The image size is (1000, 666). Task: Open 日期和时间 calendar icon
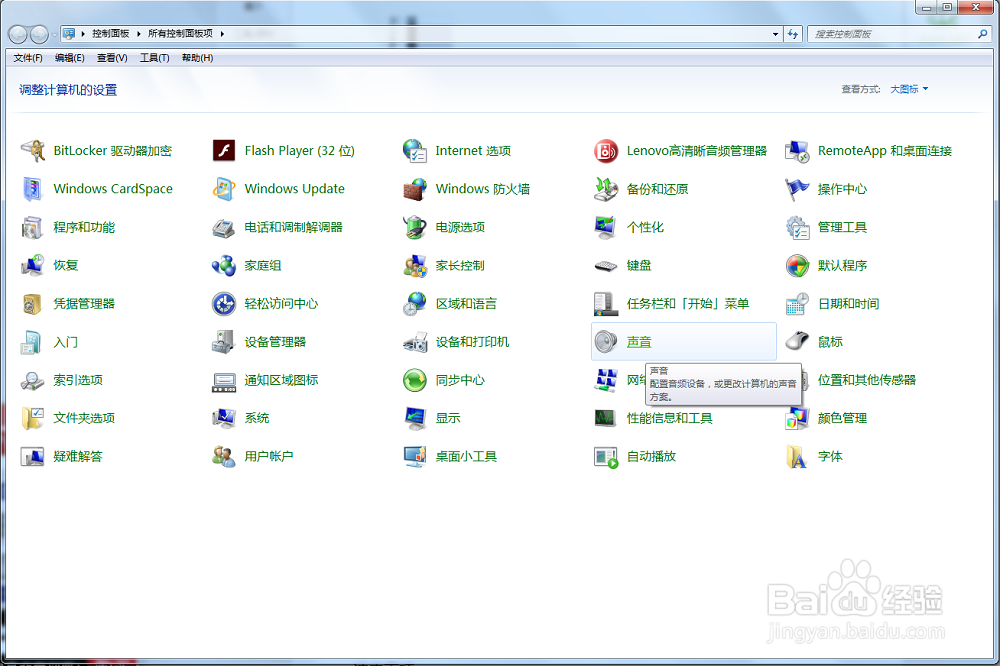coord(797,304)
